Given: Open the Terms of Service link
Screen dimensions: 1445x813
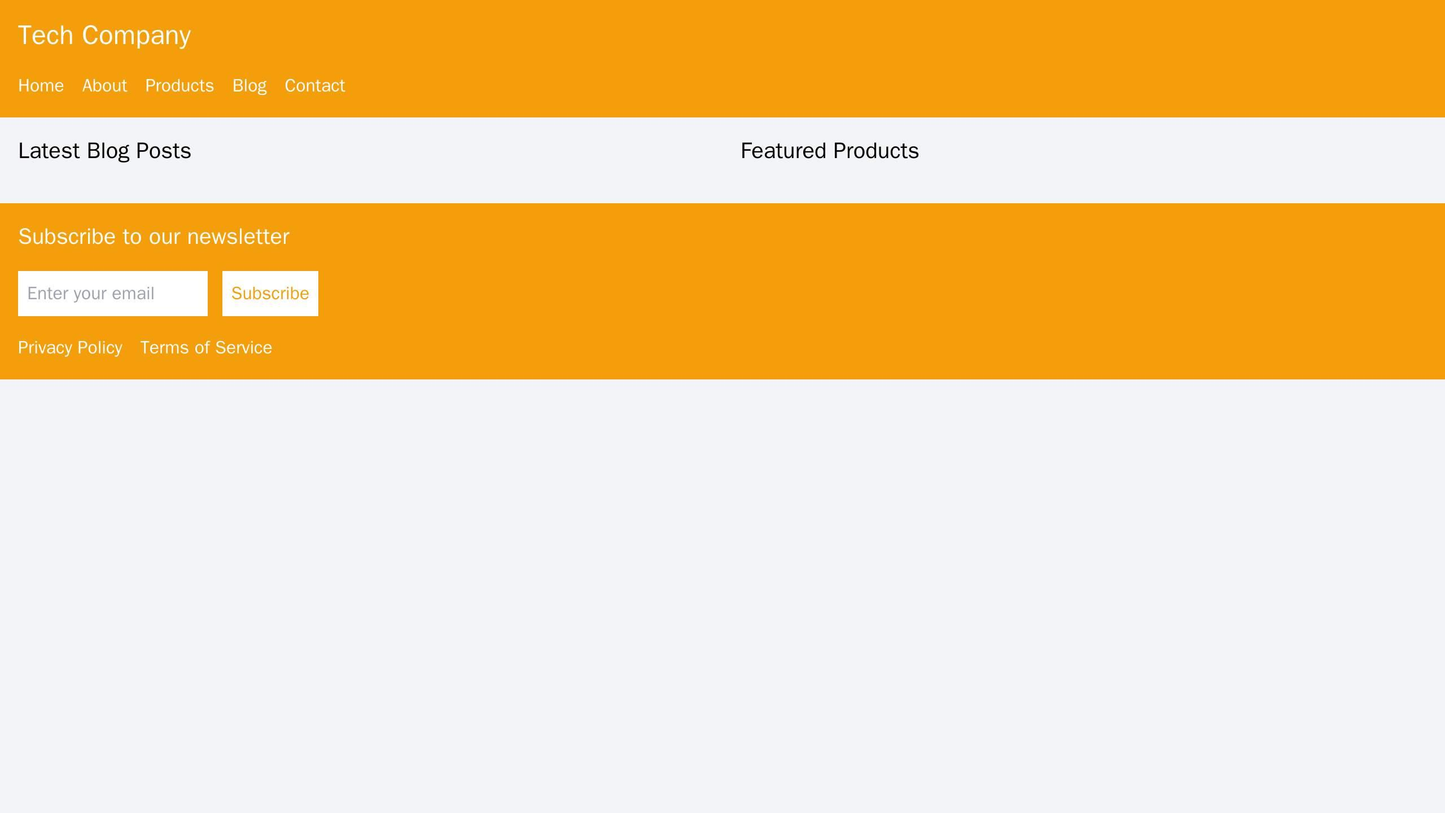Looking at the screenshot, I should (x=206, y=348).
